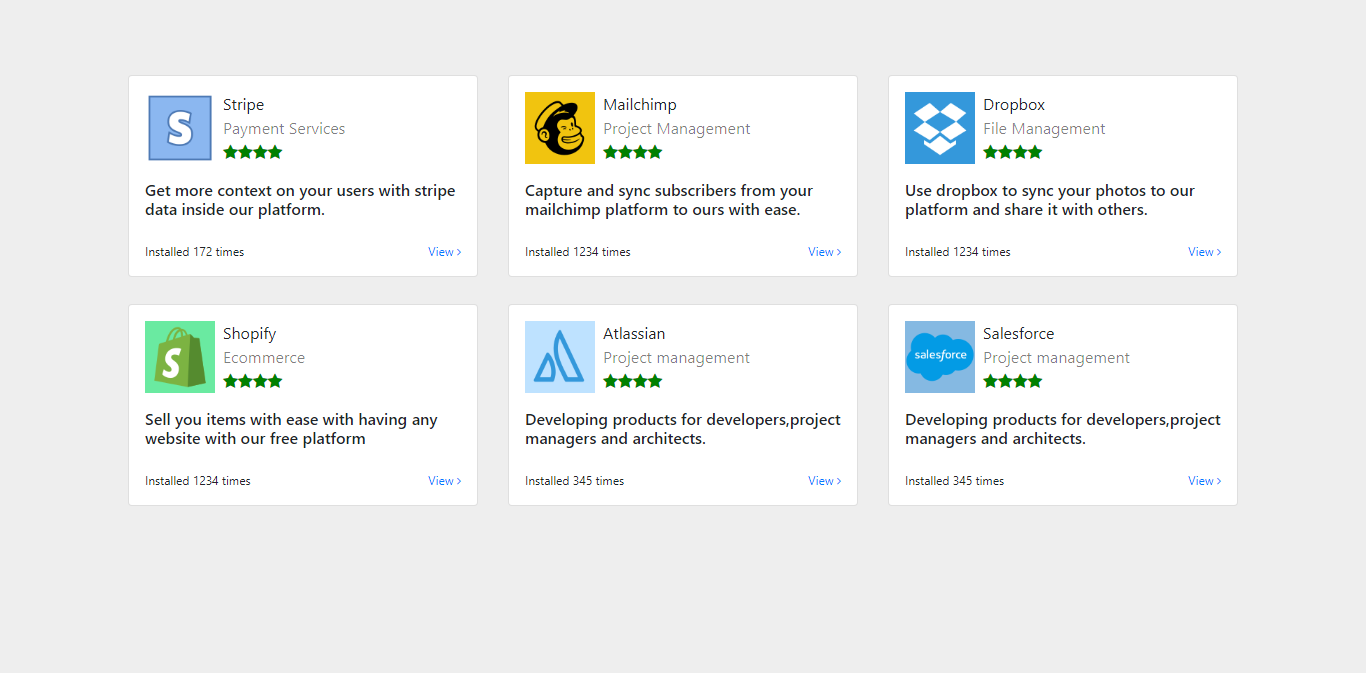Viewport: 1366px width, 673px height.
Task: Click the Stripe payment services icon
Action: pos(179,128)
